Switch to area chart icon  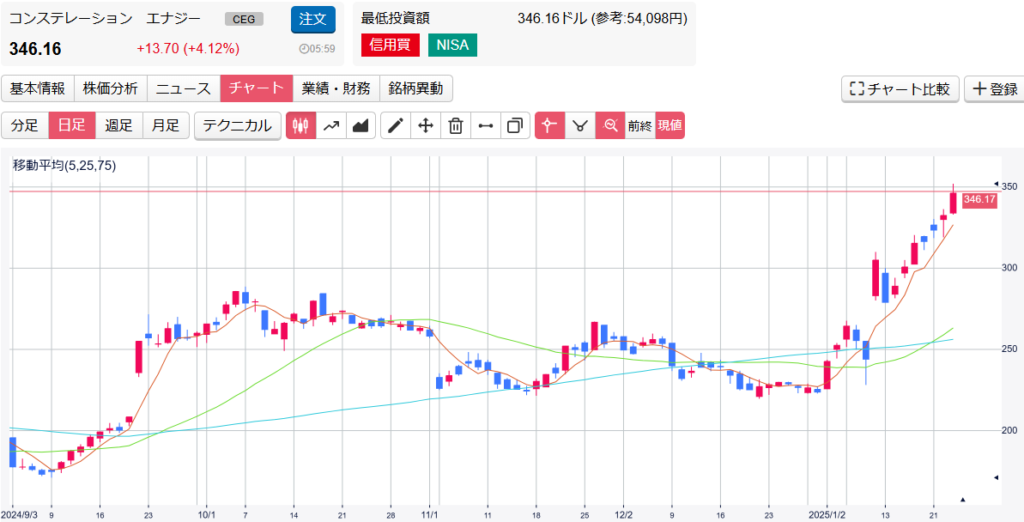pyautogui.click(x=360, y=126)
